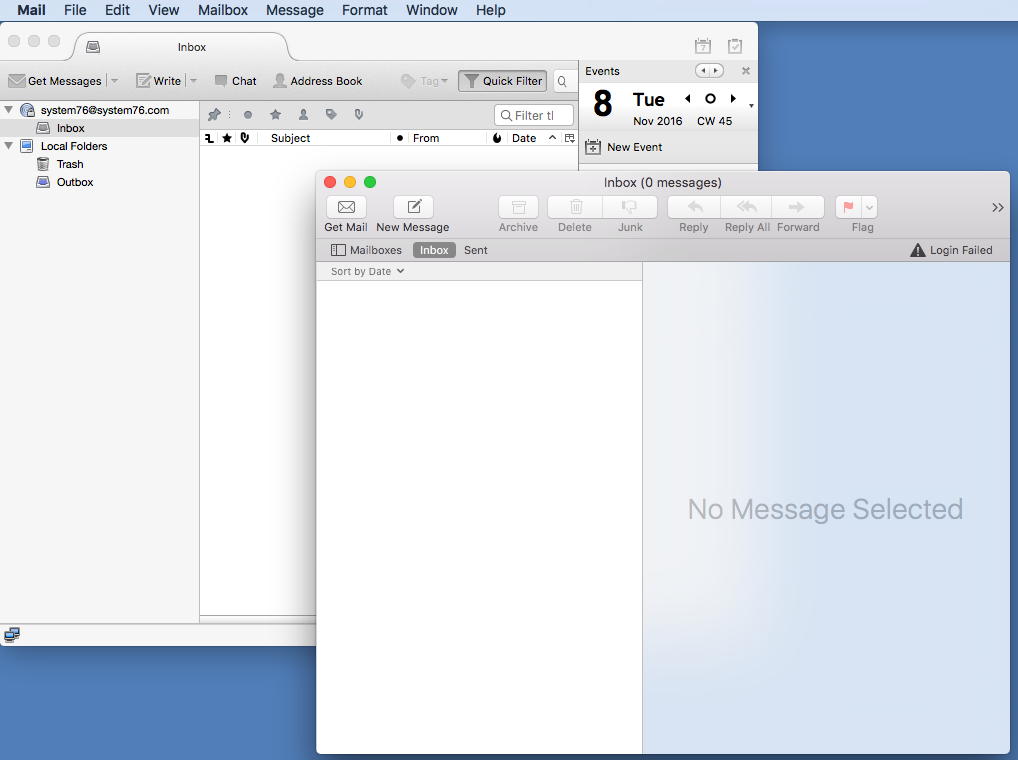Expand the Get Messages dropdown arrow
The image size is (1018, 760).
(113, 80)
